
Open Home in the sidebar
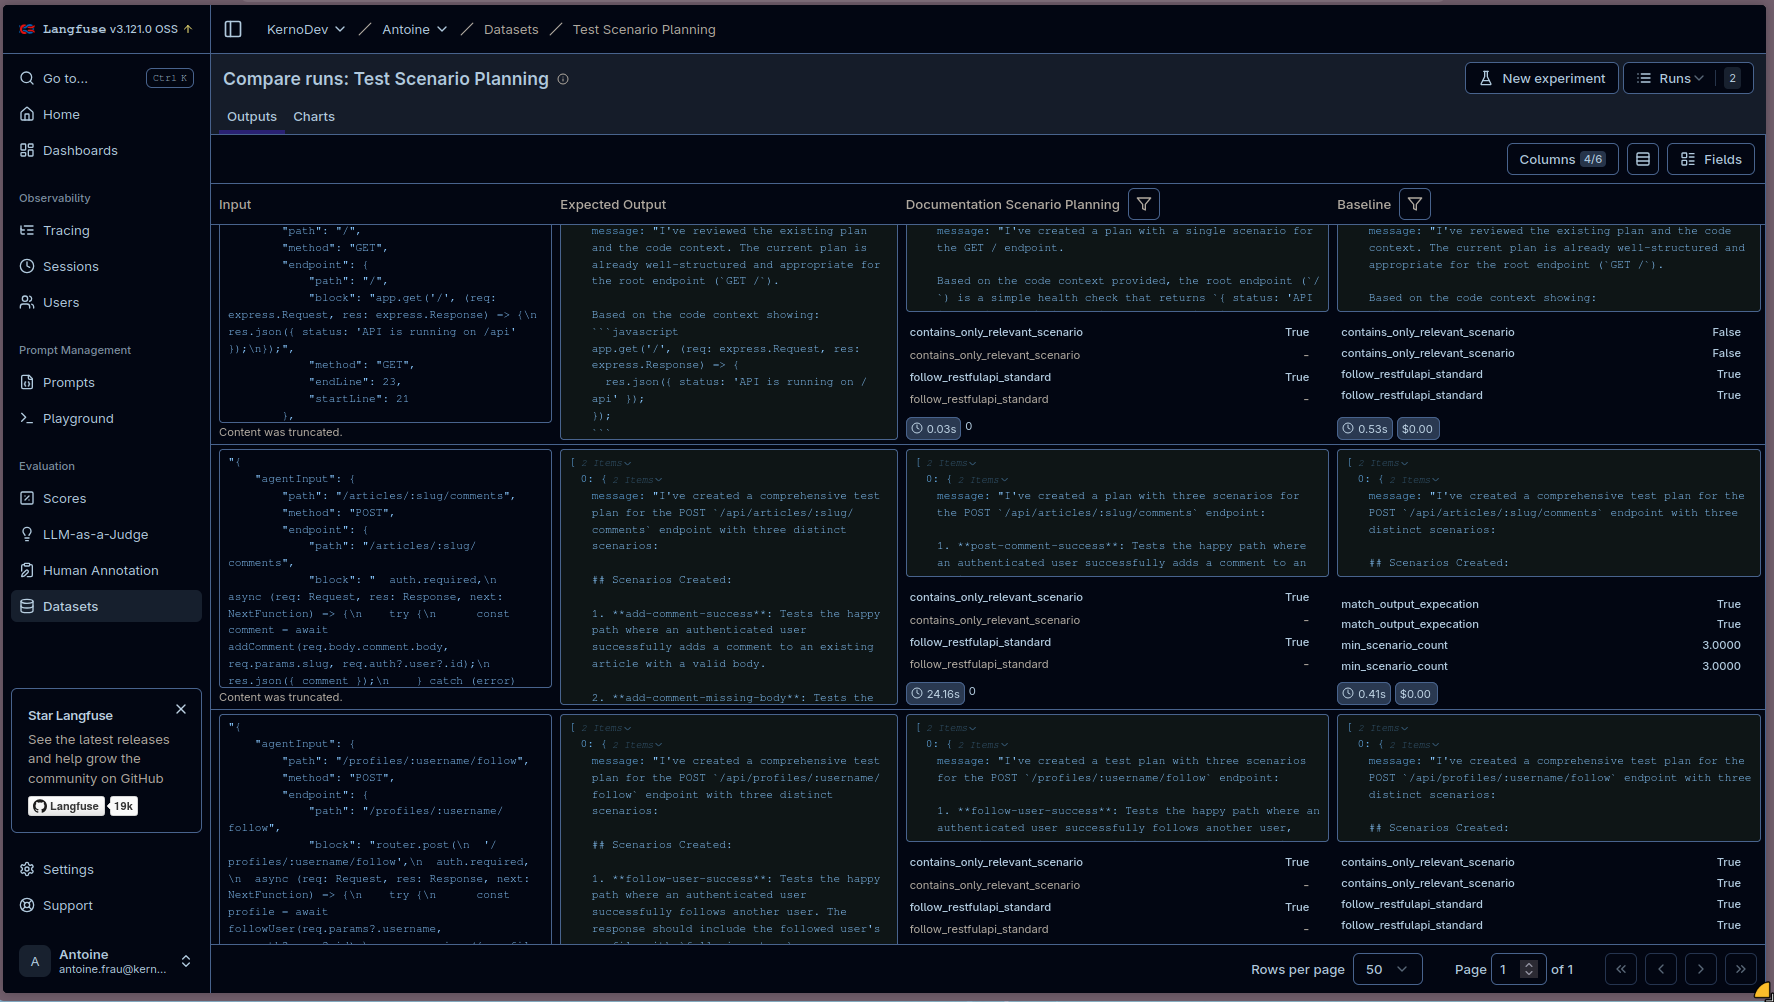coord(105,114)
